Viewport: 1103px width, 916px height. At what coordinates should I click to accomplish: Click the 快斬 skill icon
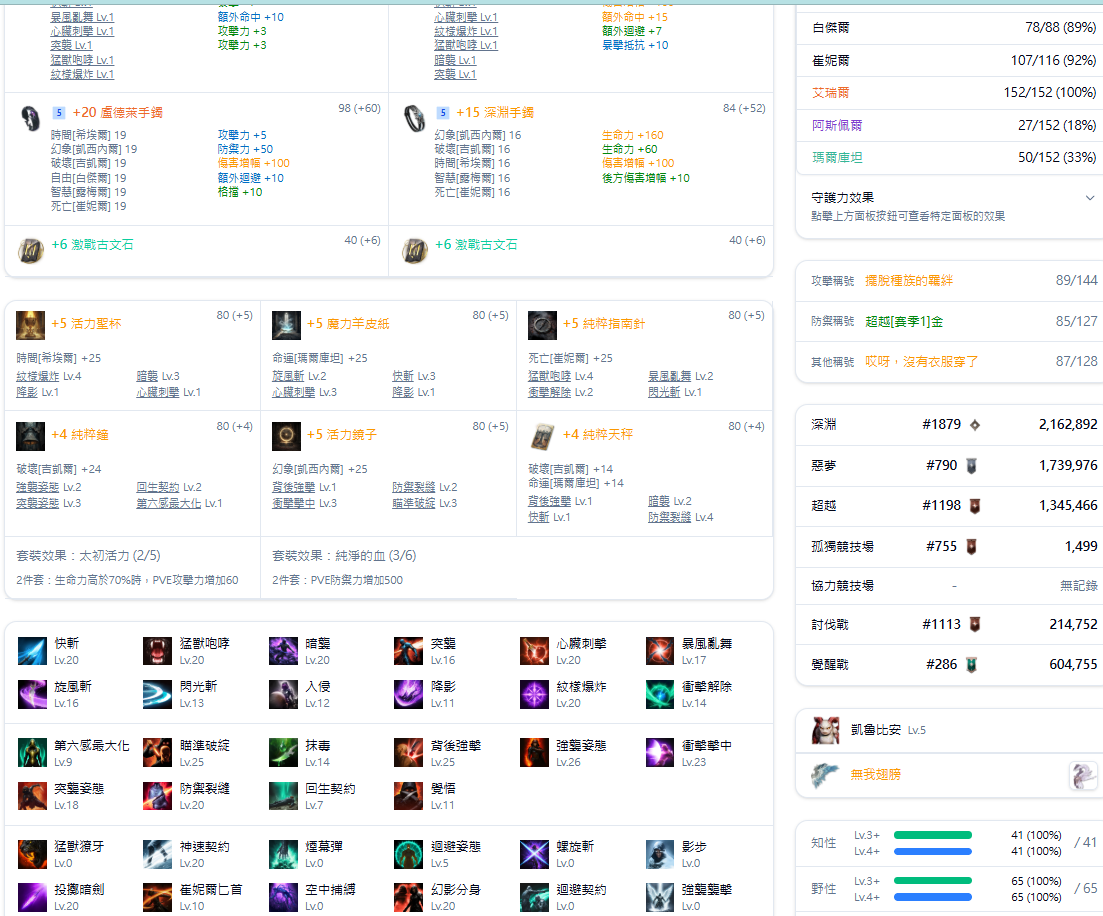pyautogui.click(x=32, y=651)
